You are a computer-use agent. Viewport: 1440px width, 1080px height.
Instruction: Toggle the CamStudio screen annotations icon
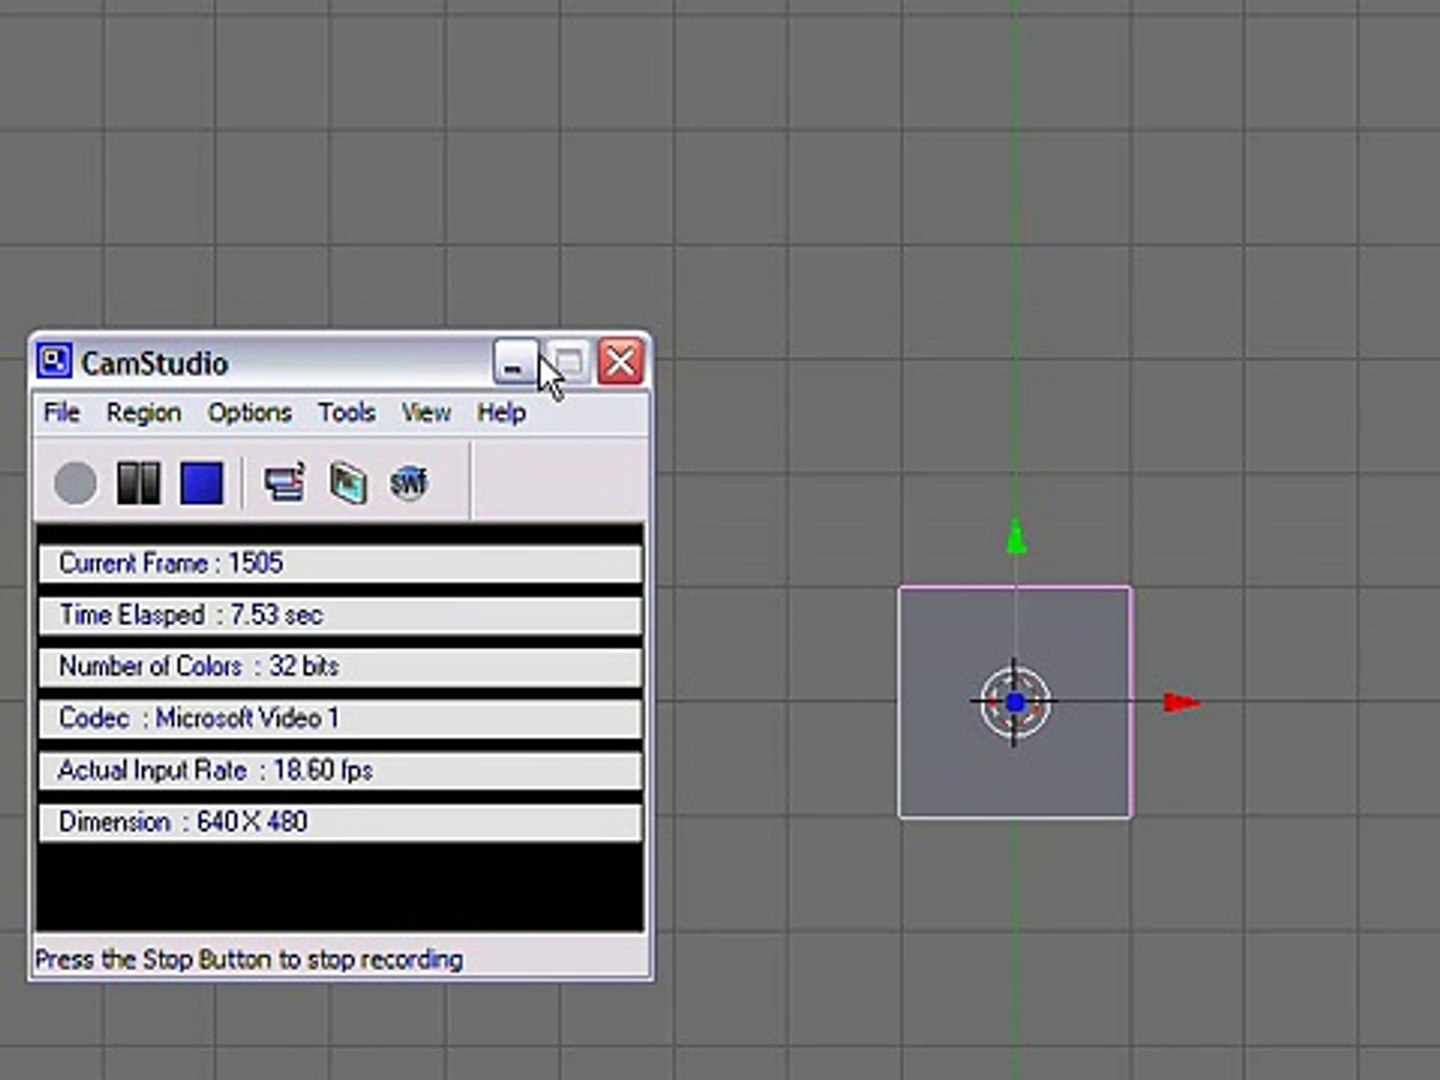click(285, 483)
